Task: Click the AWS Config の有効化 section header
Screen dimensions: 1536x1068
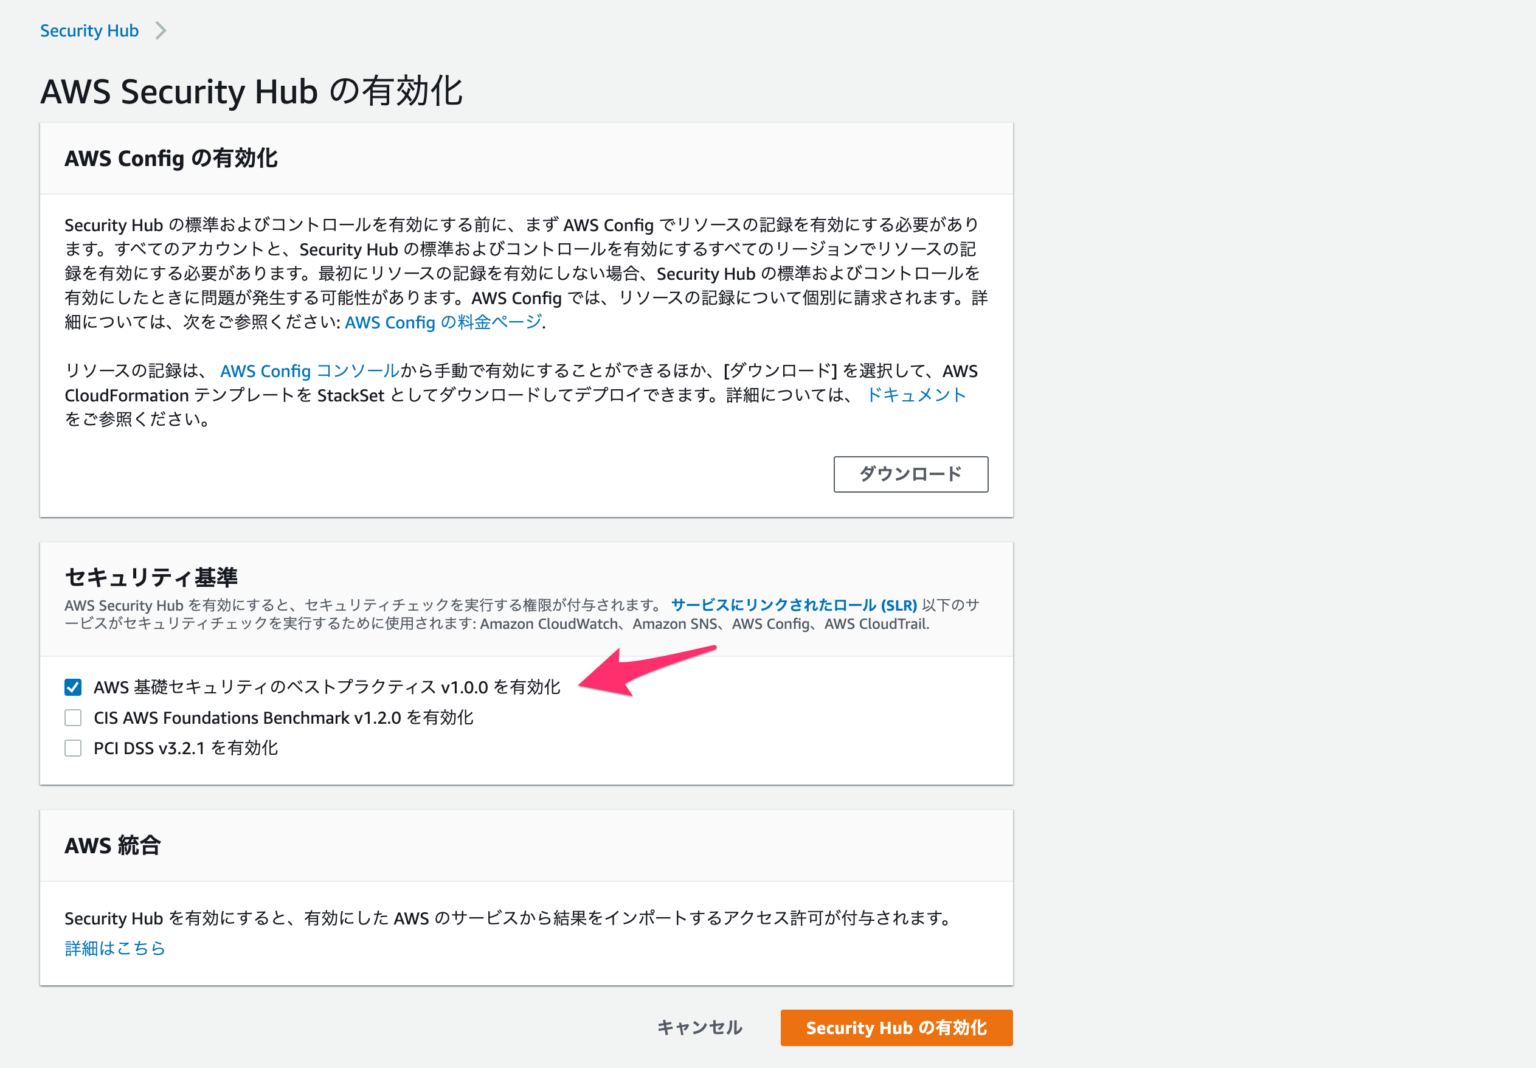Action: 171,158
